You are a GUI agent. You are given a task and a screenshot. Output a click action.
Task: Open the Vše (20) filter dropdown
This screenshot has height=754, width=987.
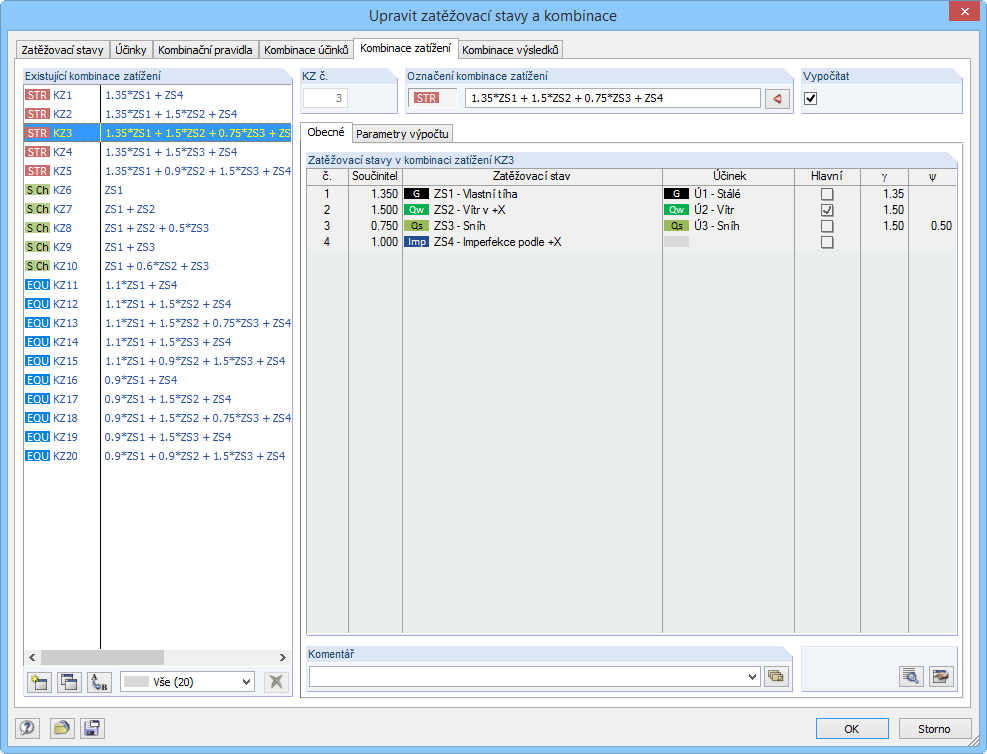pos(188,682)
